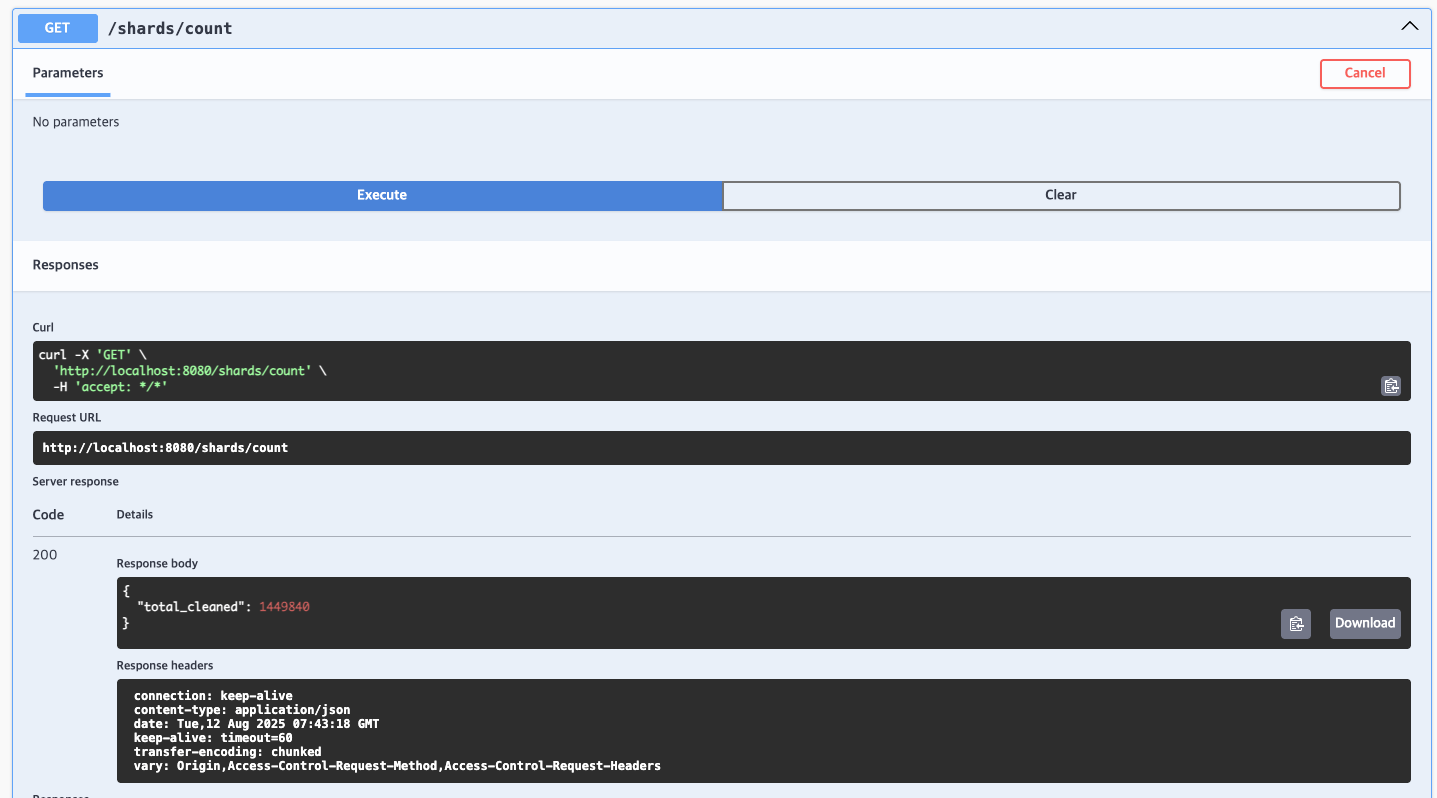
Task: Click the Execute button
Action: pos(382,195)
